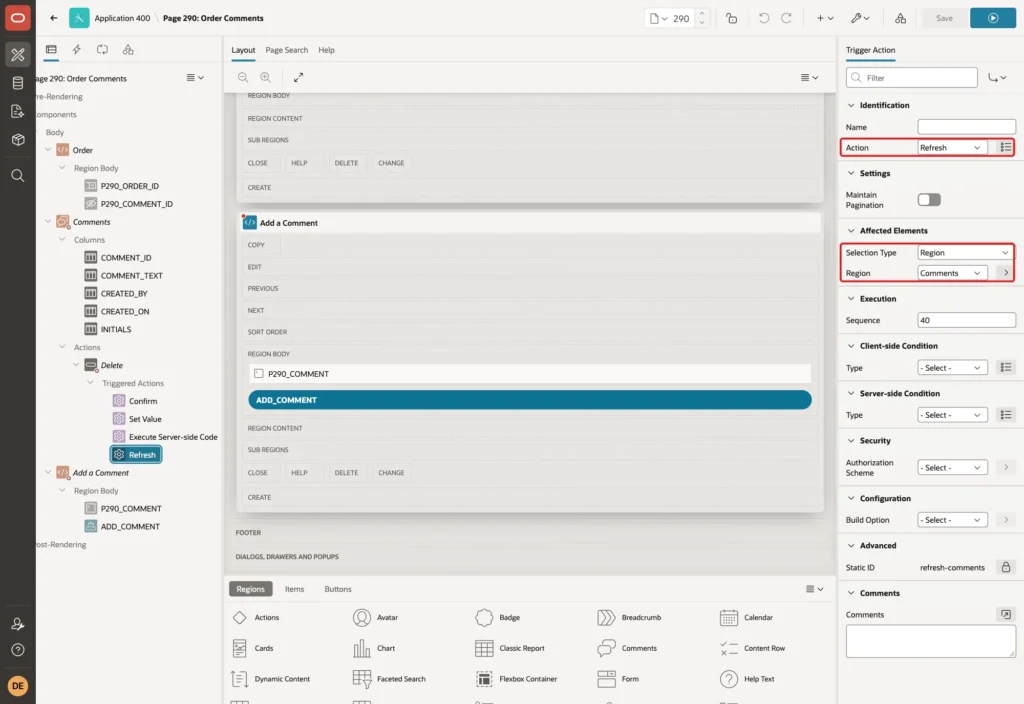Open Gallery cube icon in sidebar
This screenshot has height=704, width=1024.
pos(18,140)
